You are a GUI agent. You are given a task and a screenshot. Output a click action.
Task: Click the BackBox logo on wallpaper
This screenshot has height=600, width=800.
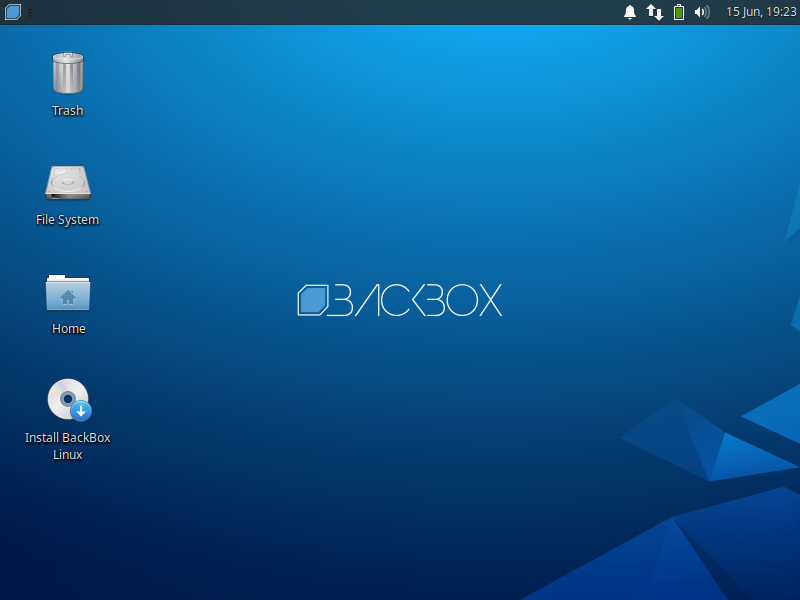pyautogui.click(x=400, y=300)
